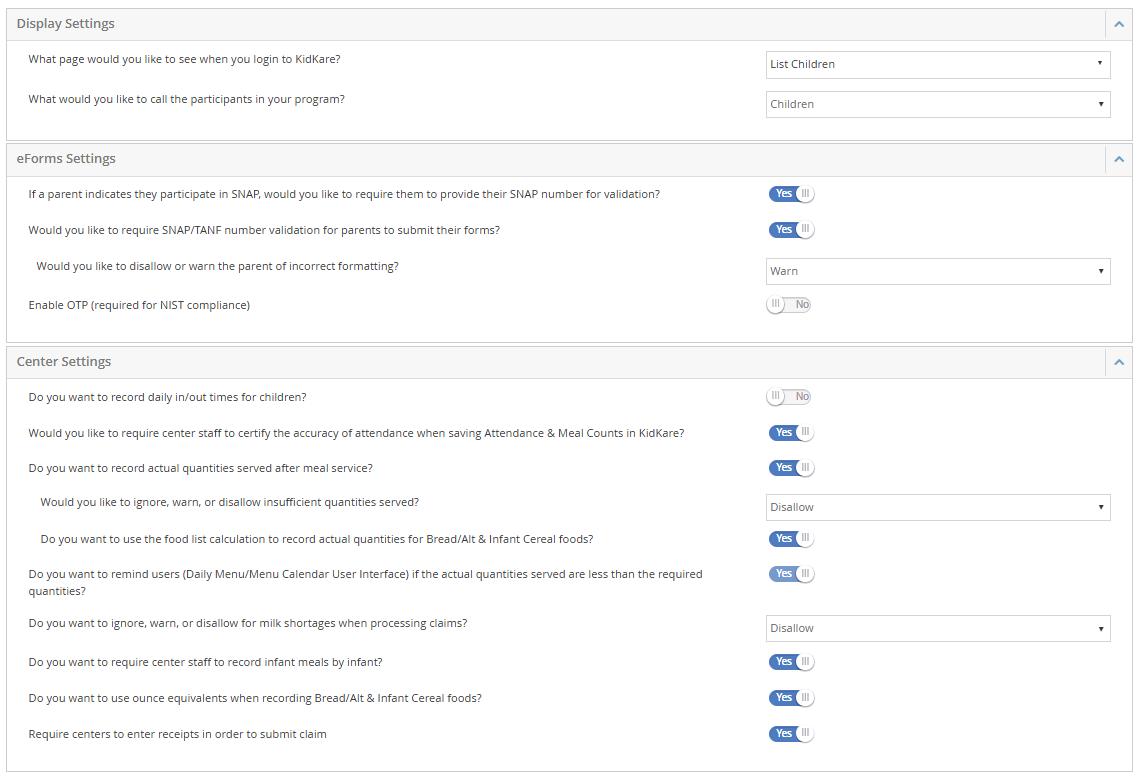Open the login page dropdown showing List Children

[937, 64]
